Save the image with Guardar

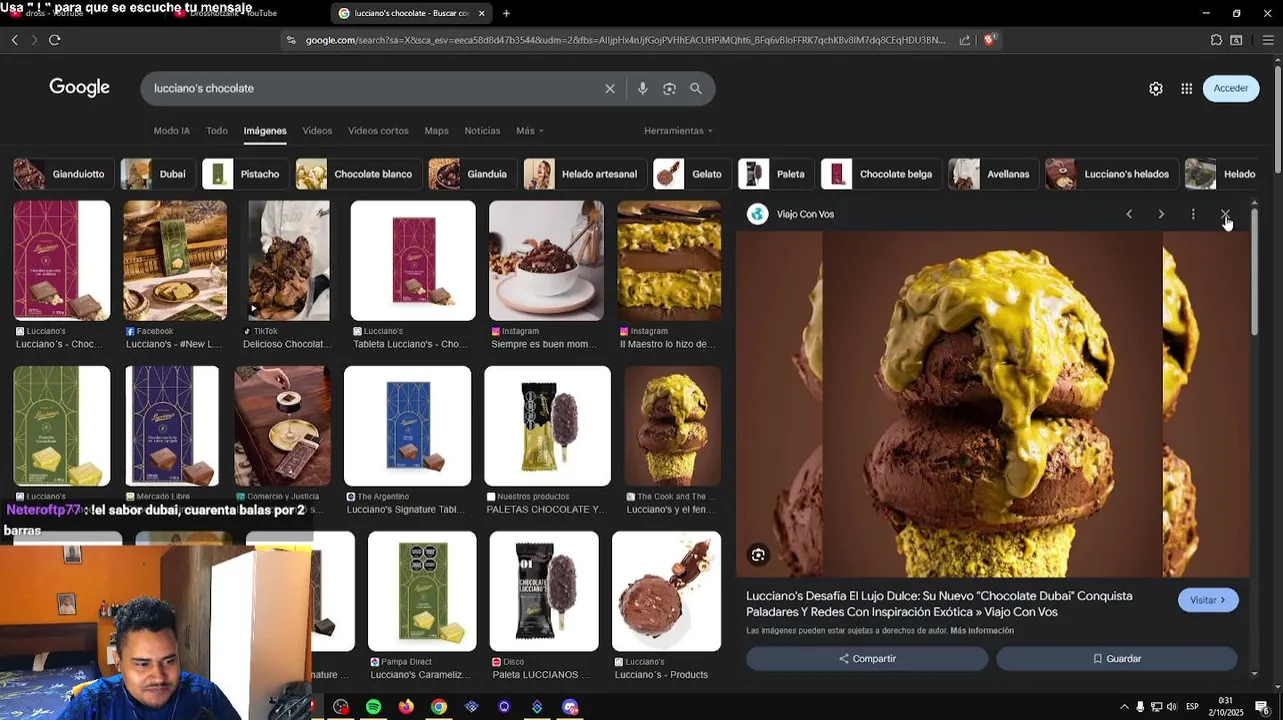(x=1117, y=659)
